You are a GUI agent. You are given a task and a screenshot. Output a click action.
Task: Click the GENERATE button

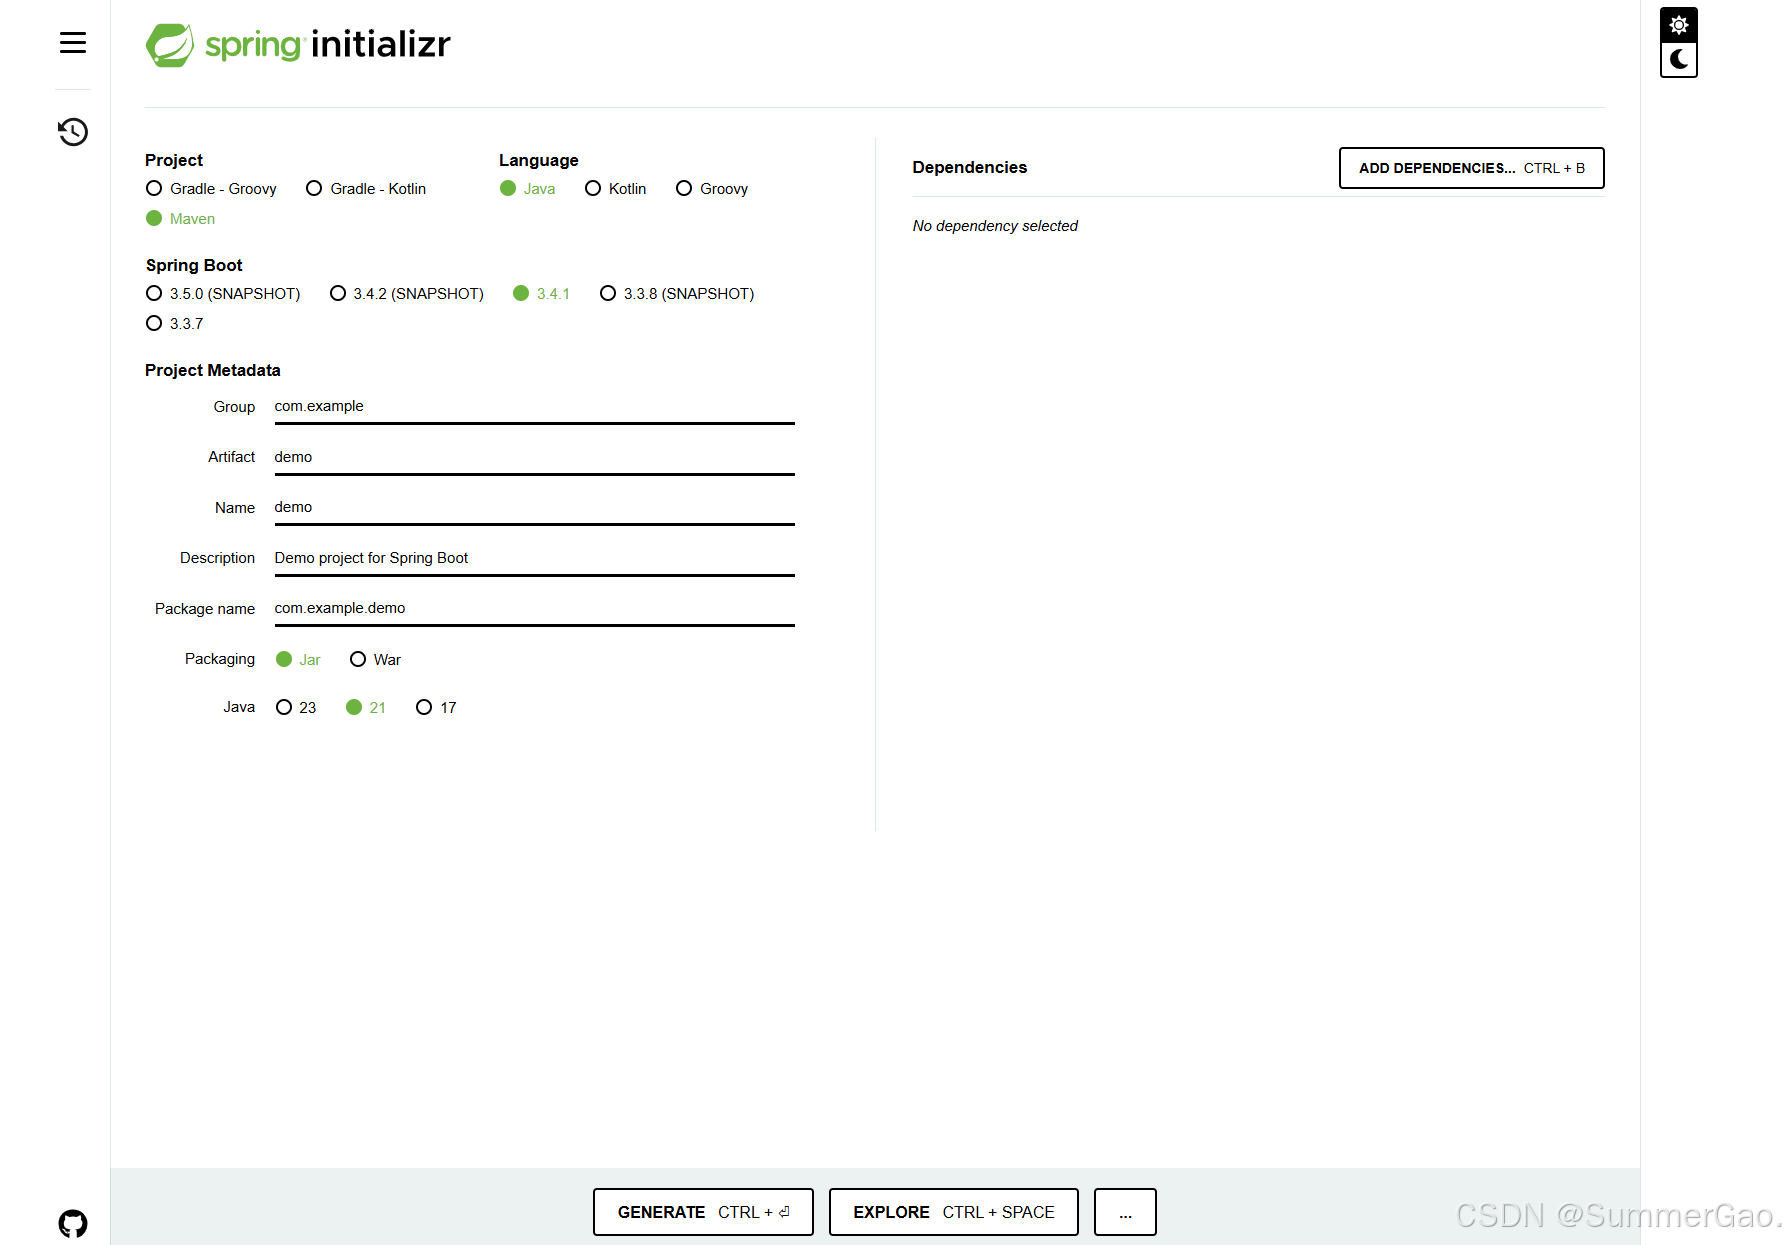[703, 1211]
